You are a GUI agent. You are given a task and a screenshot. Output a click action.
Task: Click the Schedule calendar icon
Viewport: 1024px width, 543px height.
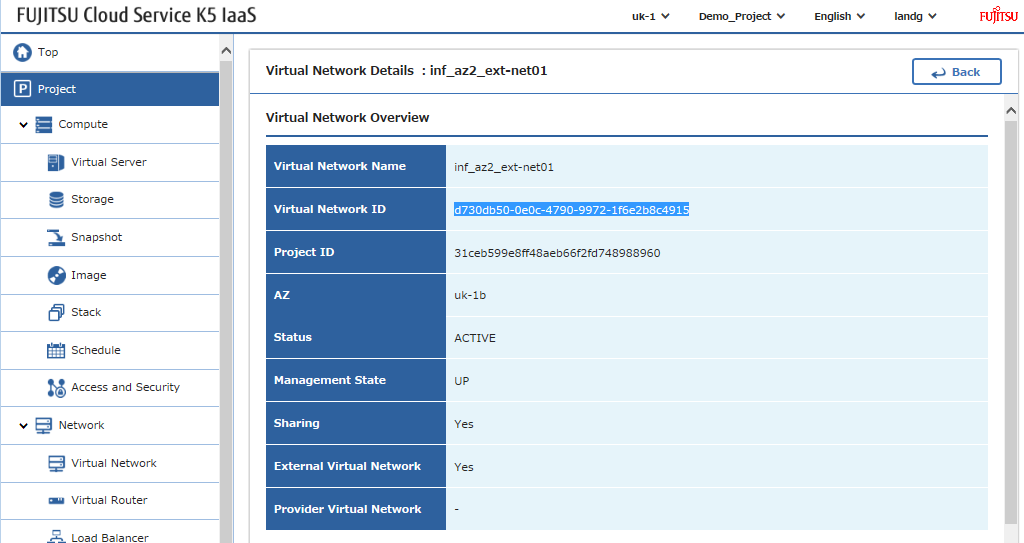56,350
